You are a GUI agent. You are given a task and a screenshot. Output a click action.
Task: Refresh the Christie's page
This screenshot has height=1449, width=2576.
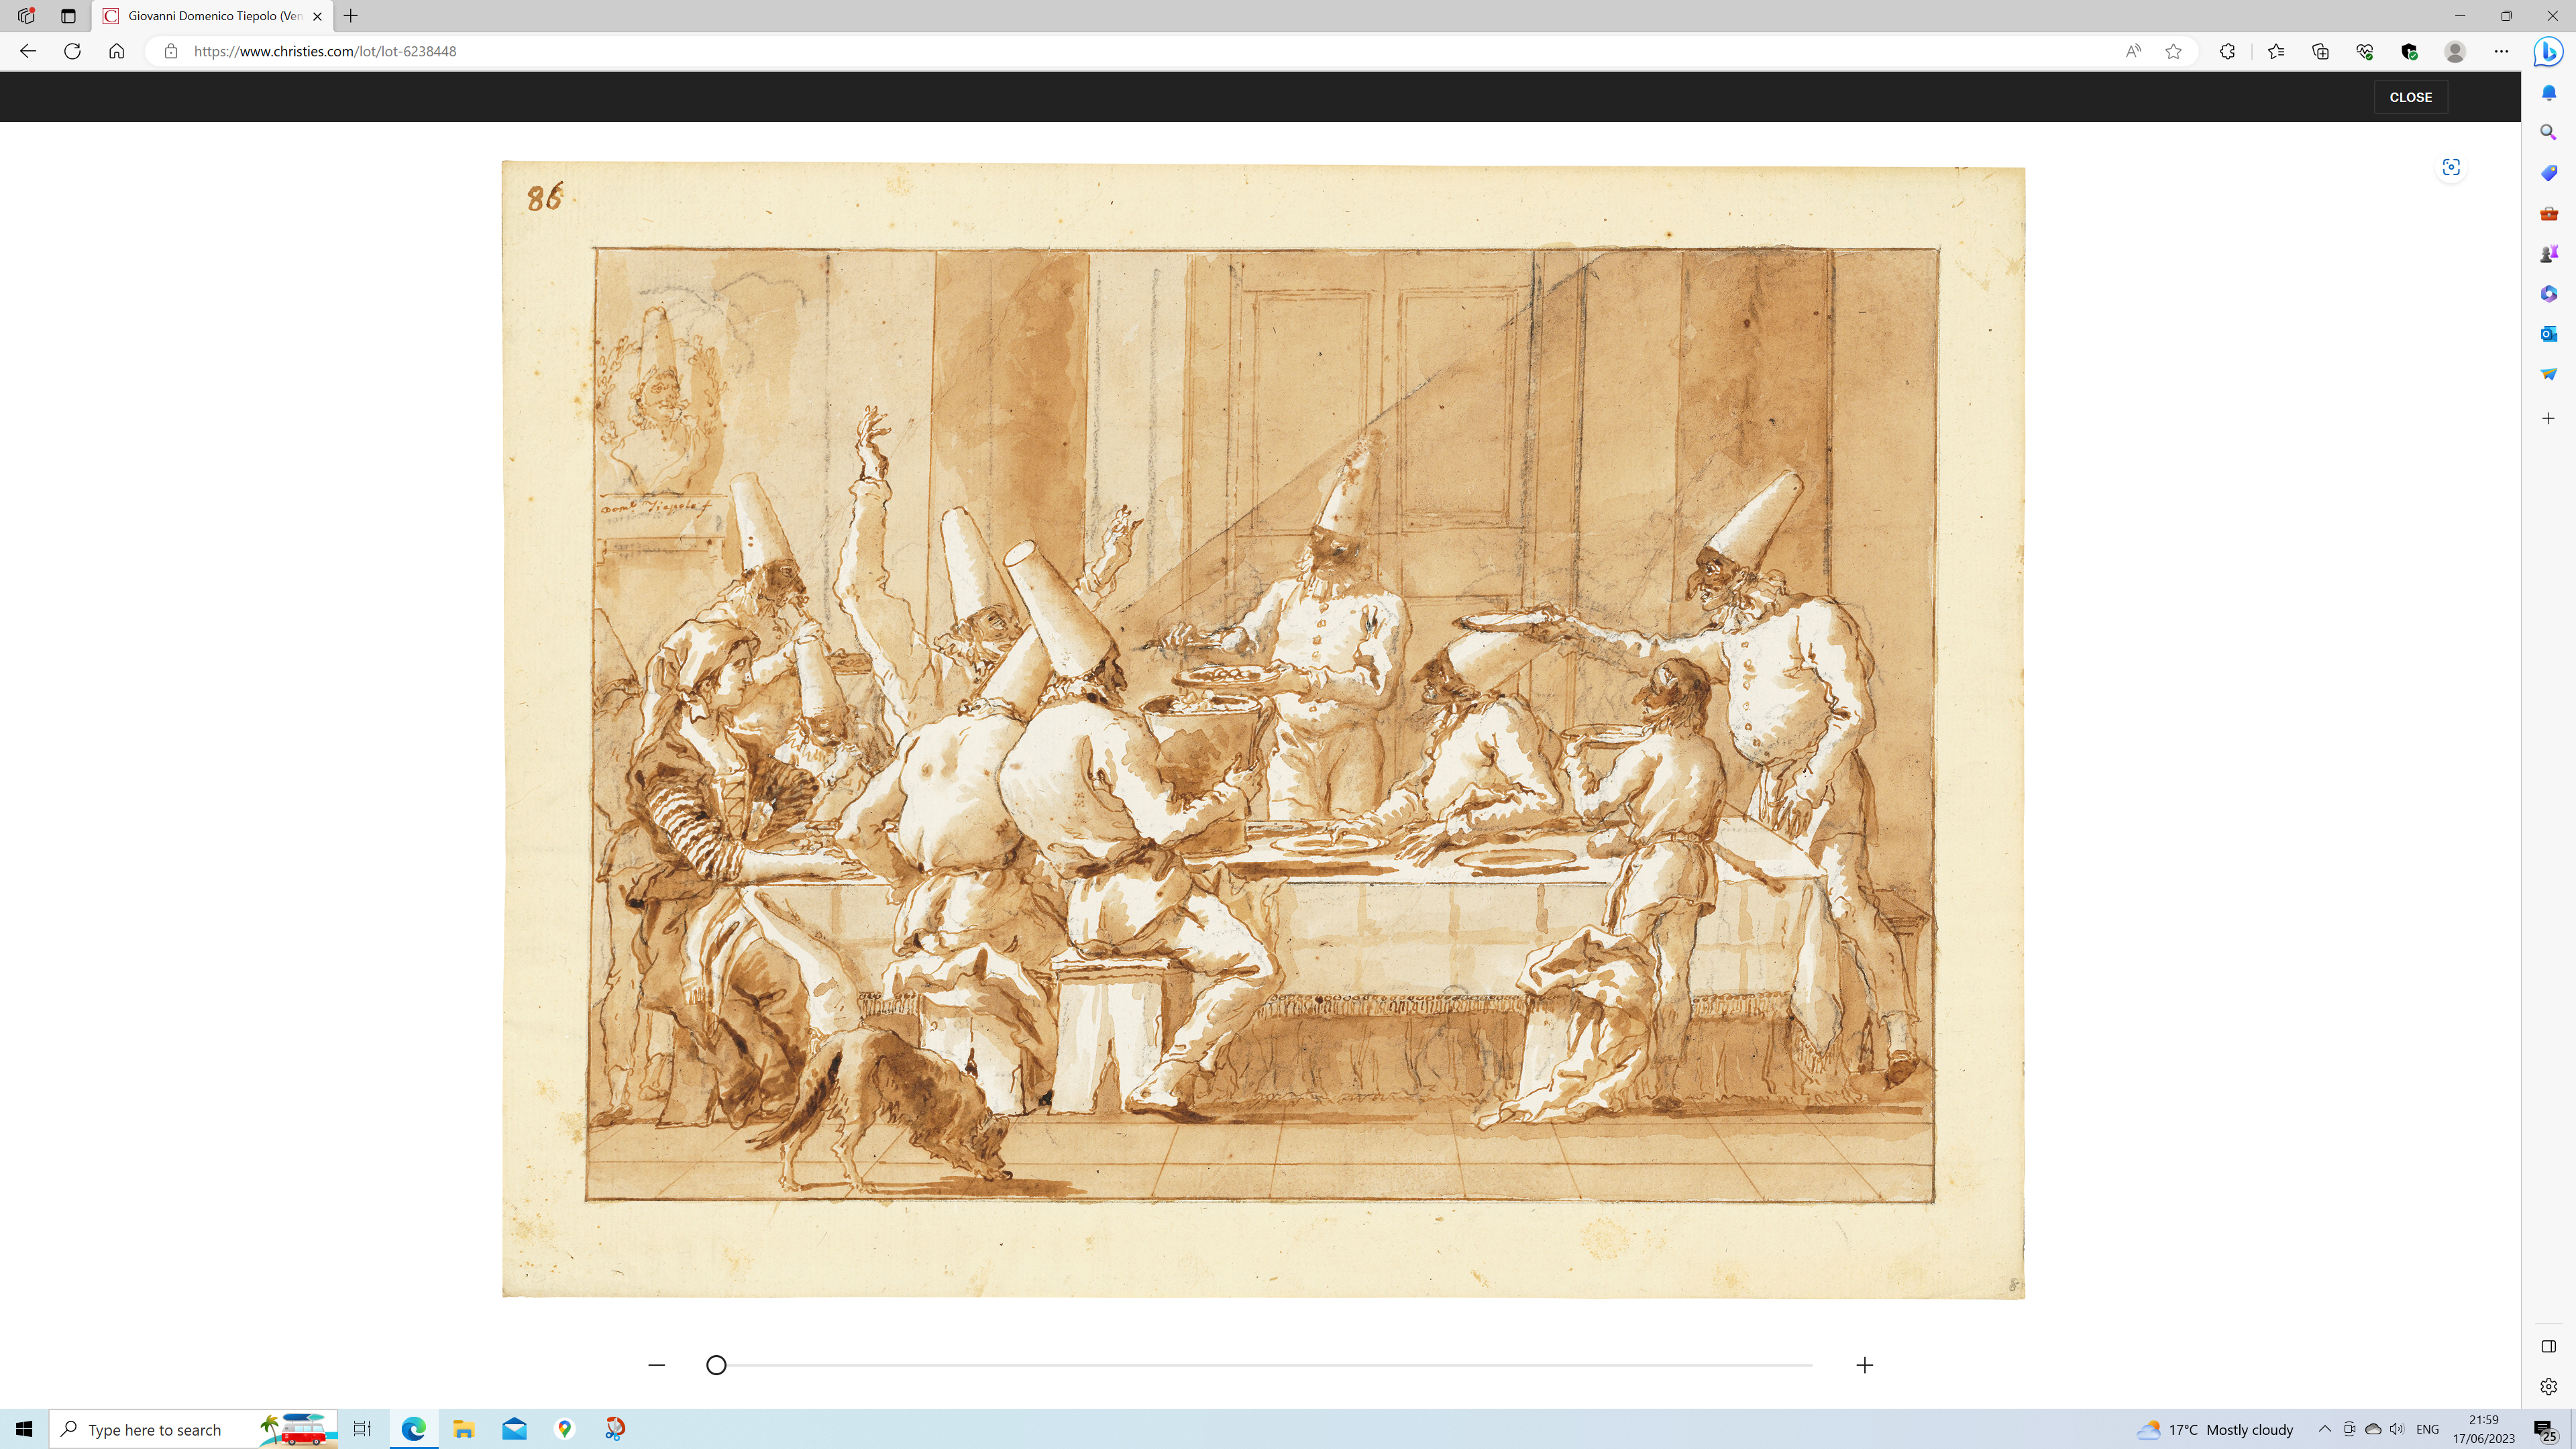[72, 51]
